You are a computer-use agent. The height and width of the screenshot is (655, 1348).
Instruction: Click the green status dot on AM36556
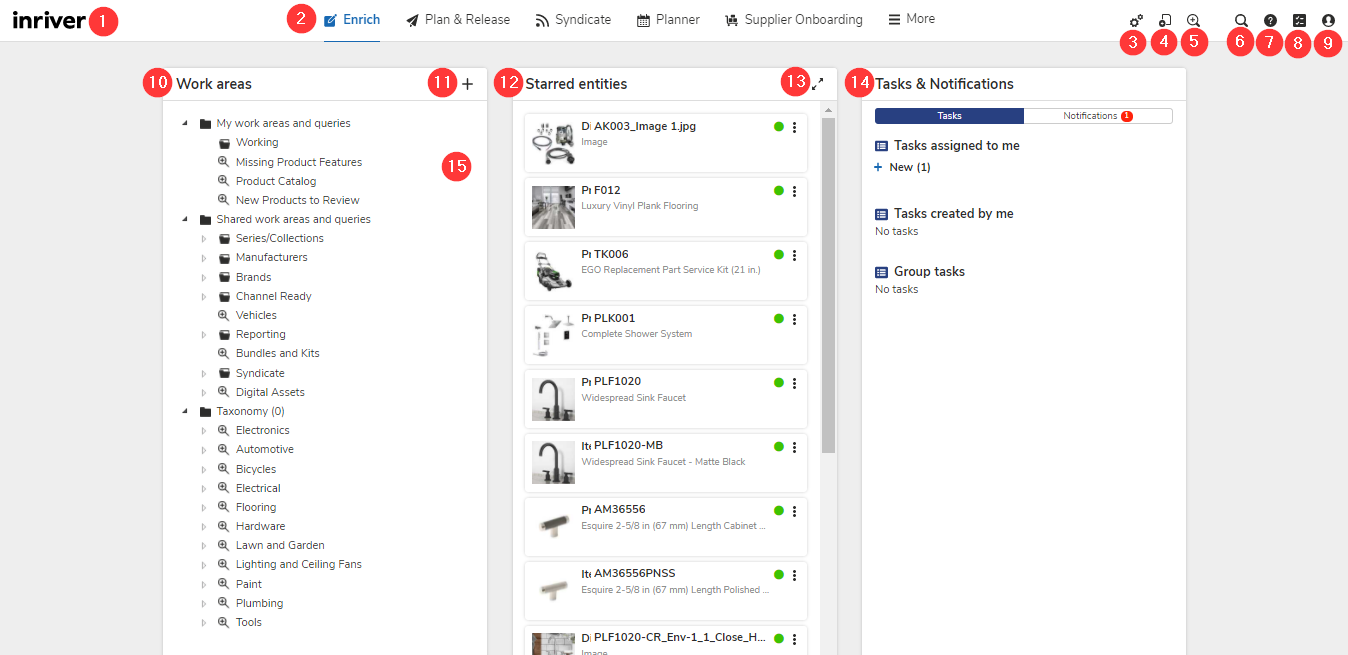coord(779,510)
